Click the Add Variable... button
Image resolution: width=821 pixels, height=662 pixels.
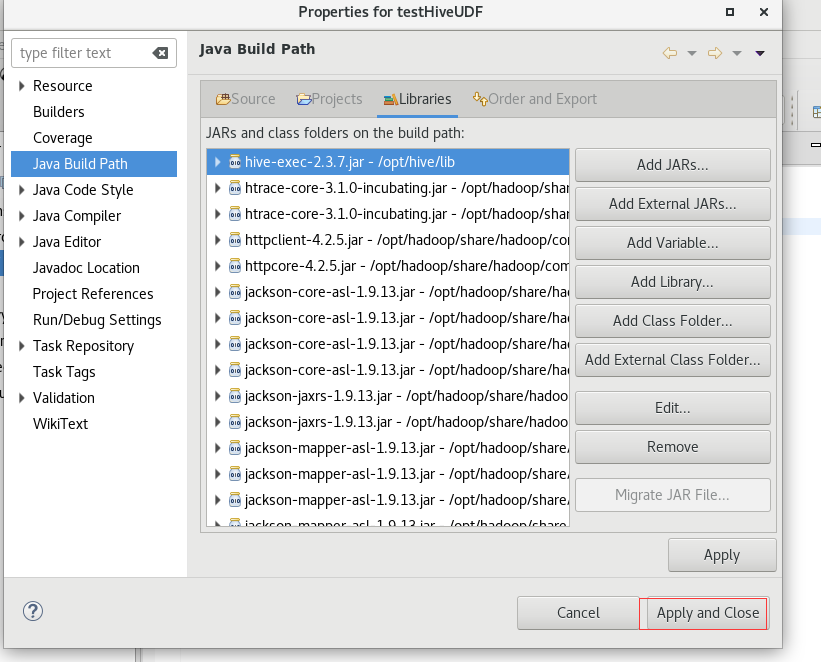[x=672, y=243]
